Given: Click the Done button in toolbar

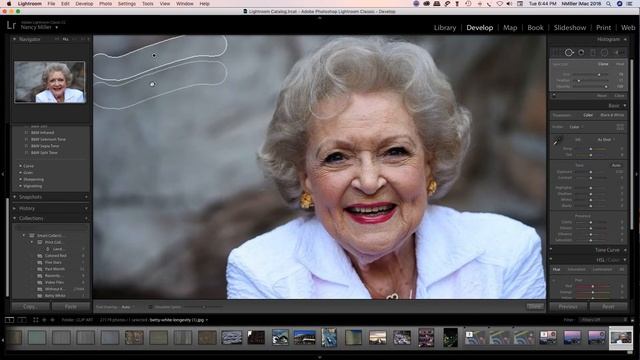Looking at the screenshot, I should click(x=535, y=307).
